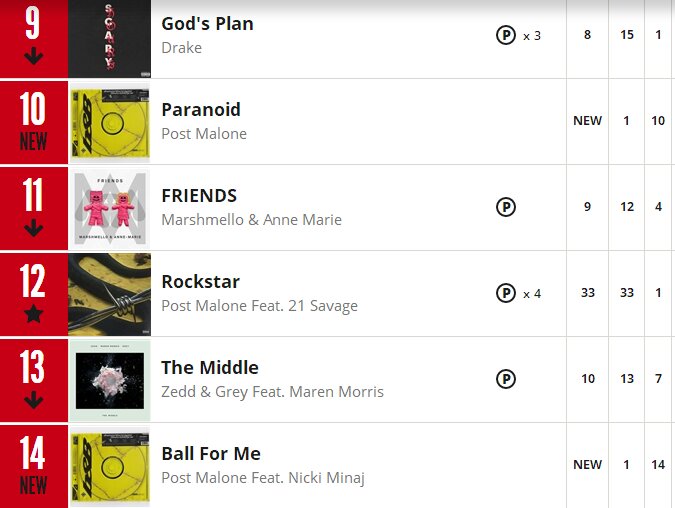Viewport: 675px width, 508px height.
Task: Click the NEW label under rank 10
Action: coord(34,142)
